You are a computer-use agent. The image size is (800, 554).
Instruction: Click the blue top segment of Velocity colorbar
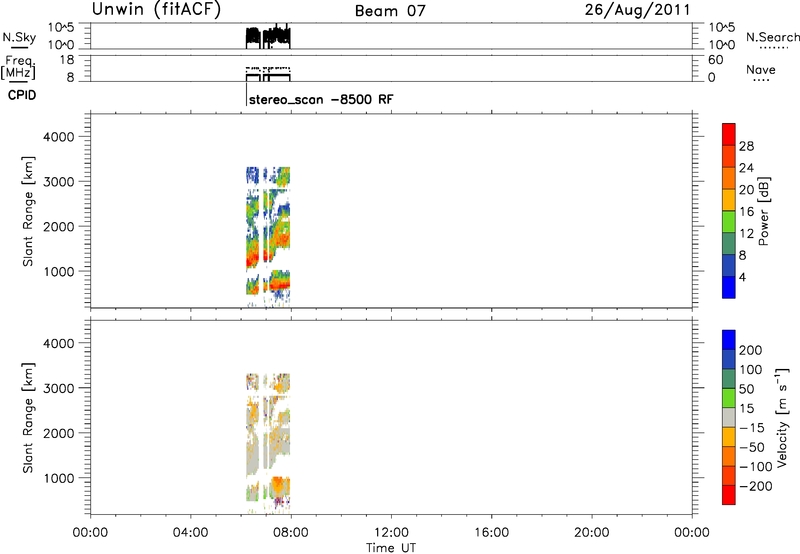pyautogui.click(x=729, y=340)
